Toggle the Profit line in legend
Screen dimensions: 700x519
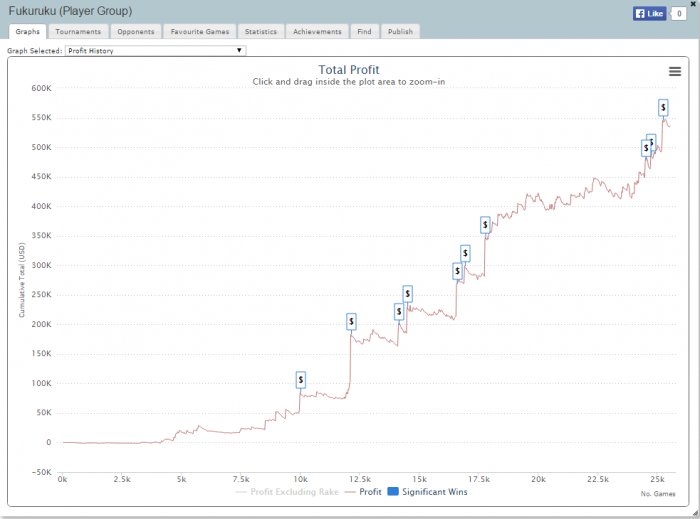[364, 492]
